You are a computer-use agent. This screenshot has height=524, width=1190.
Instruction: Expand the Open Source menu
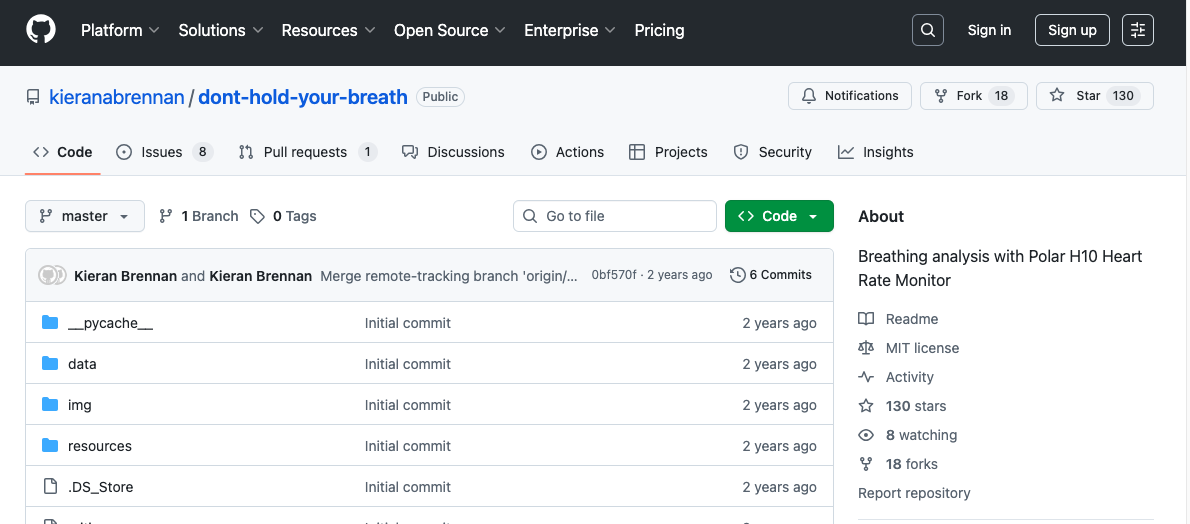click(449, 30)
